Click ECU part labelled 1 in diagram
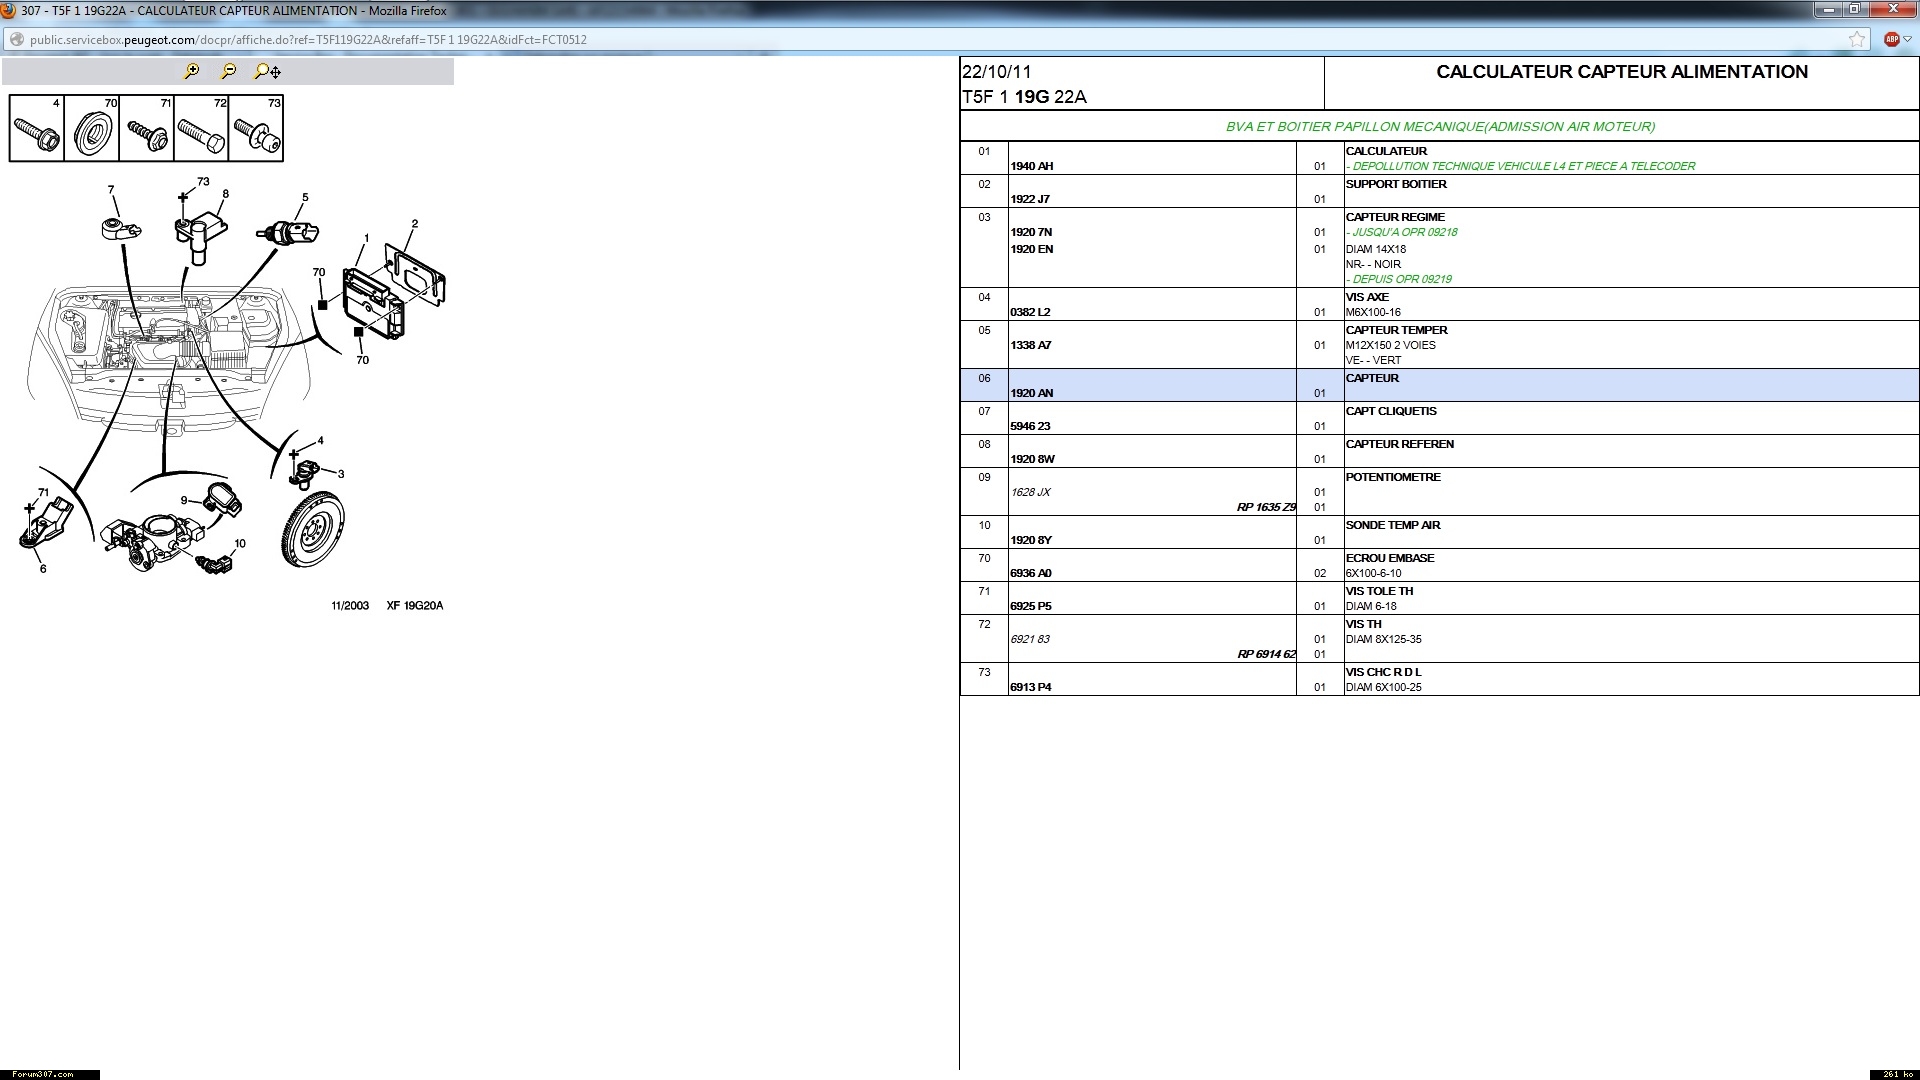1920x1080 pixels. (x=374, y=302)
